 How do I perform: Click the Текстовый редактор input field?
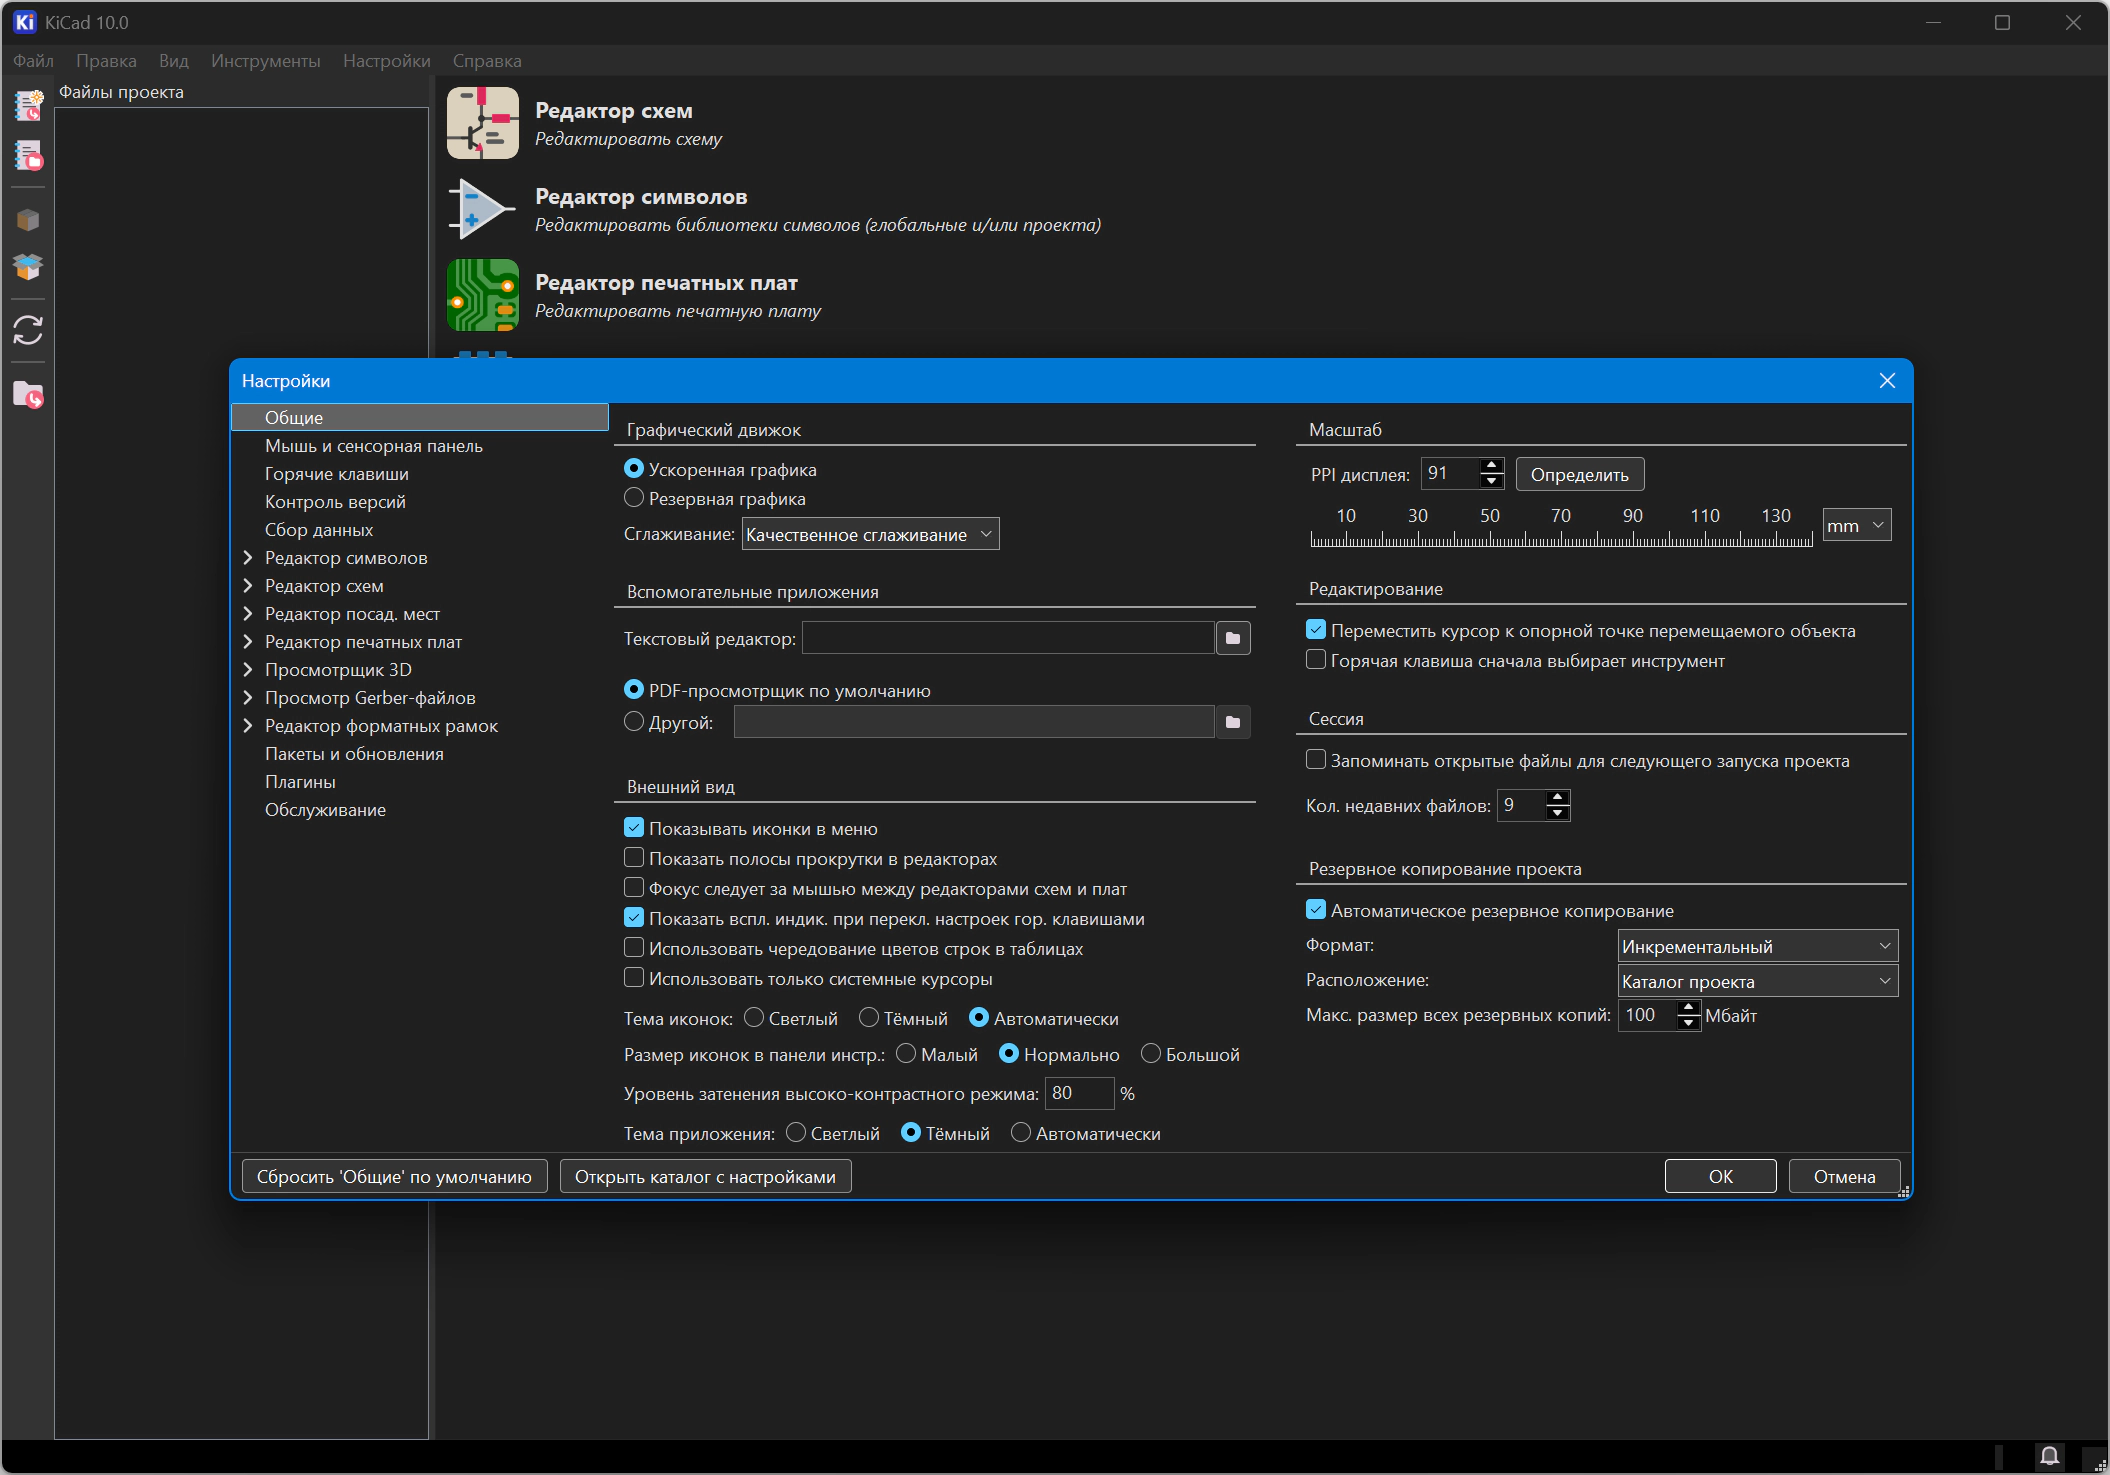pyautogui.click(x=1008, y=638)
